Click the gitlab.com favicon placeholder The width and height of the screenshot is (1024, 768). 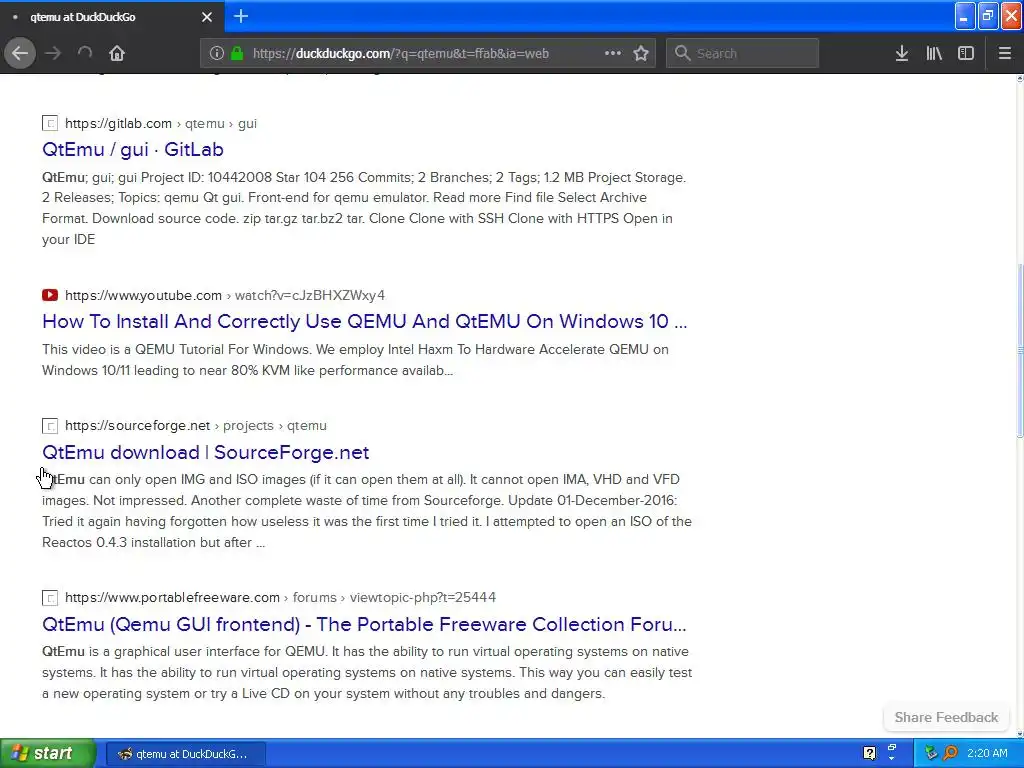pos(50,123)
